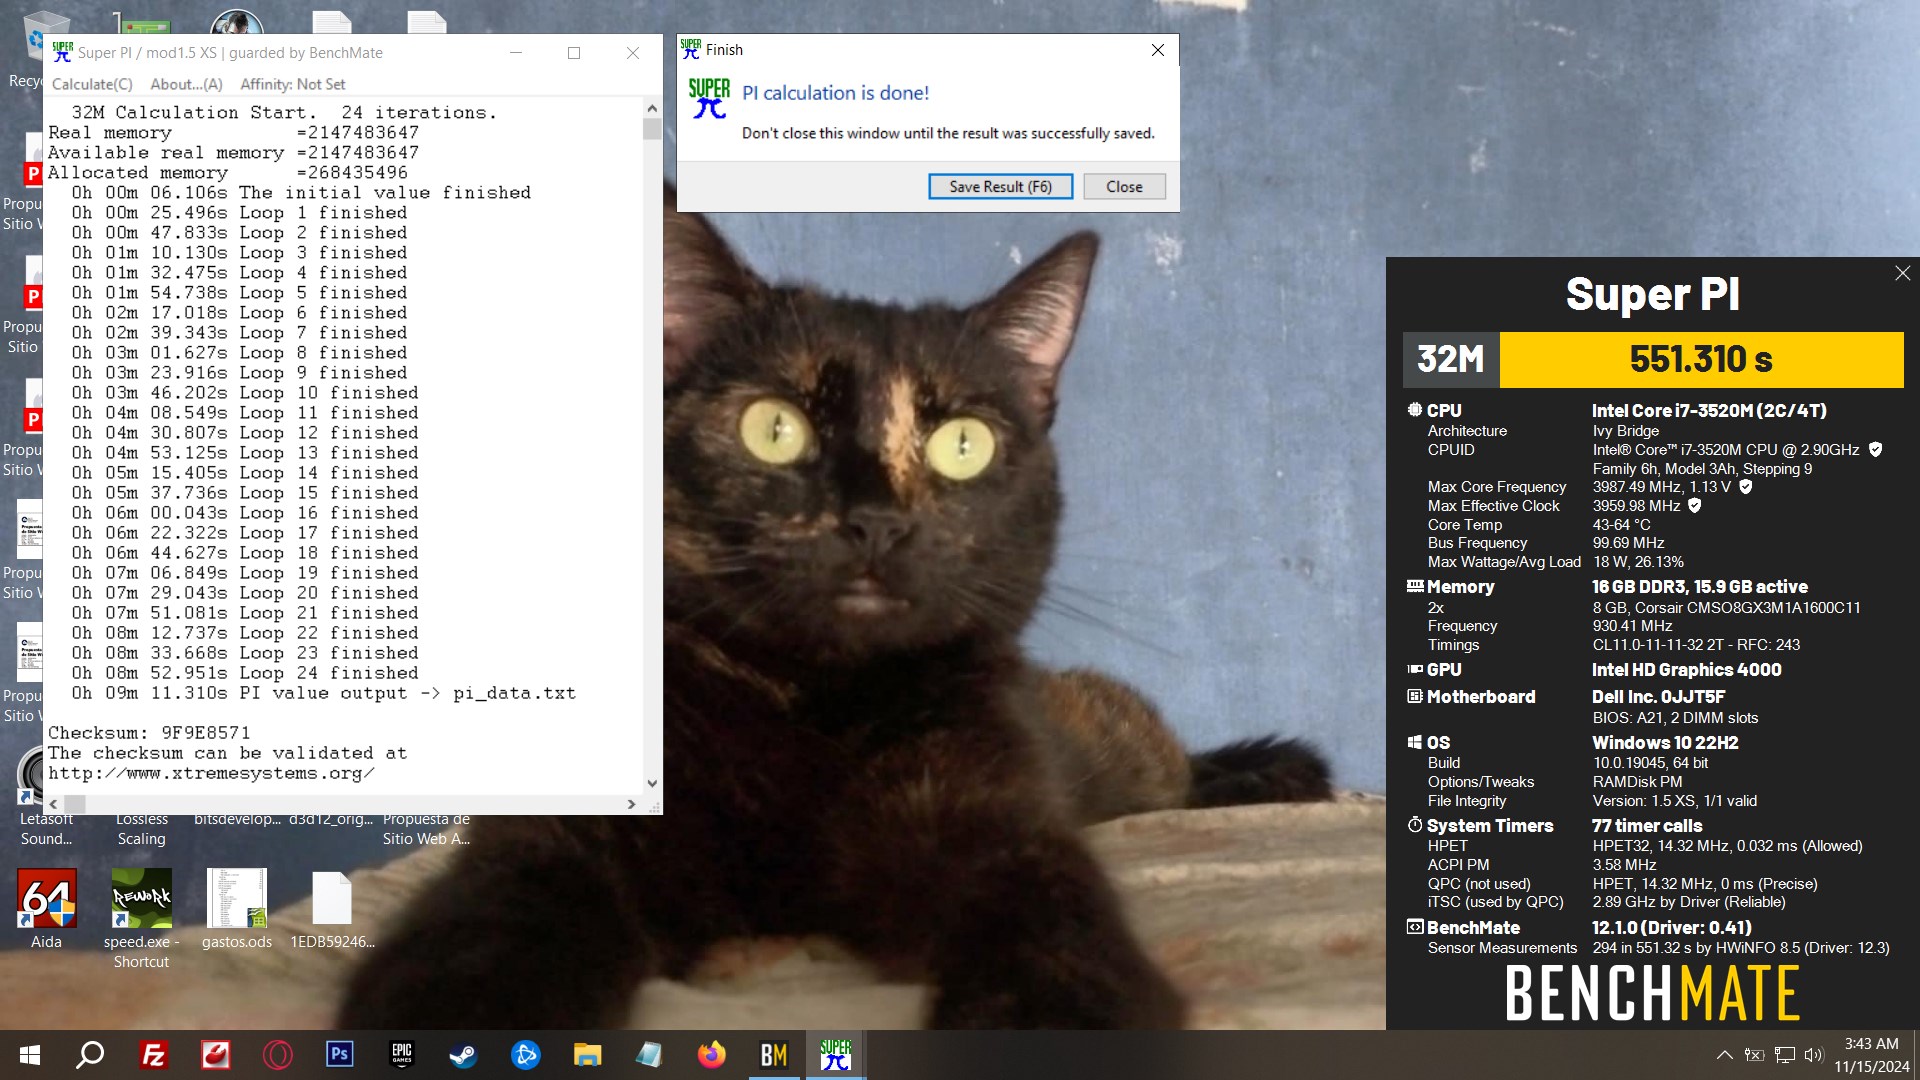Show hidden tray icons chevron
The image size is (1920, 1080).
click(1724, 1055)
